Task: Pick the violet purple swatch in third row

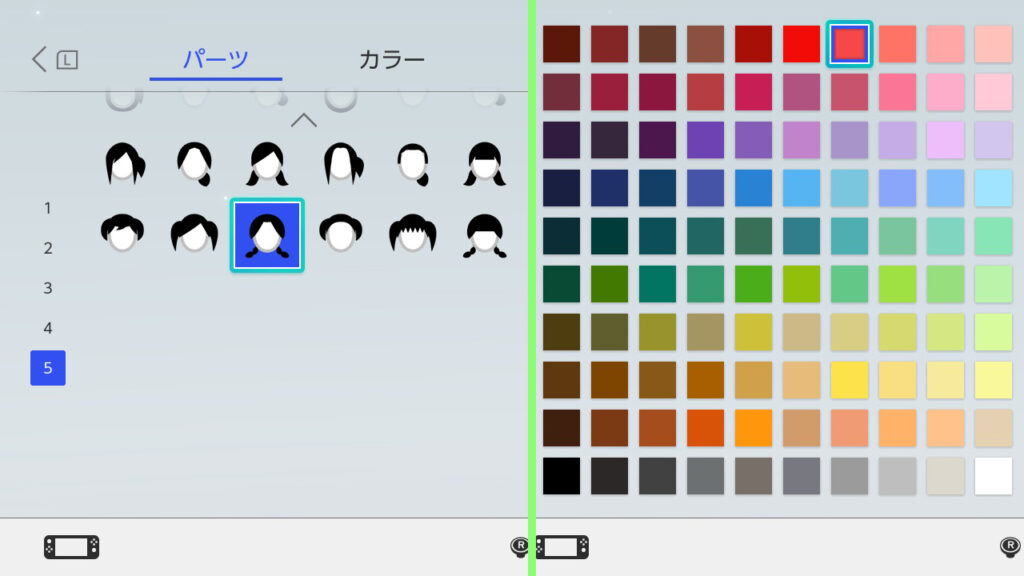Action: (705, 140)
